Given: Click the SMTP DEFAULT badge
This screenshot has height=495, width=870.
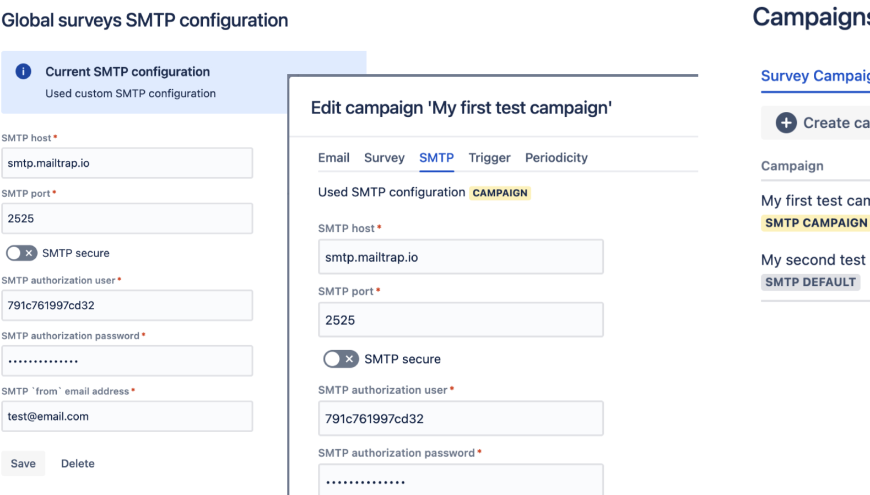Looking at the screenshot, I should click(x=810, y=282).
